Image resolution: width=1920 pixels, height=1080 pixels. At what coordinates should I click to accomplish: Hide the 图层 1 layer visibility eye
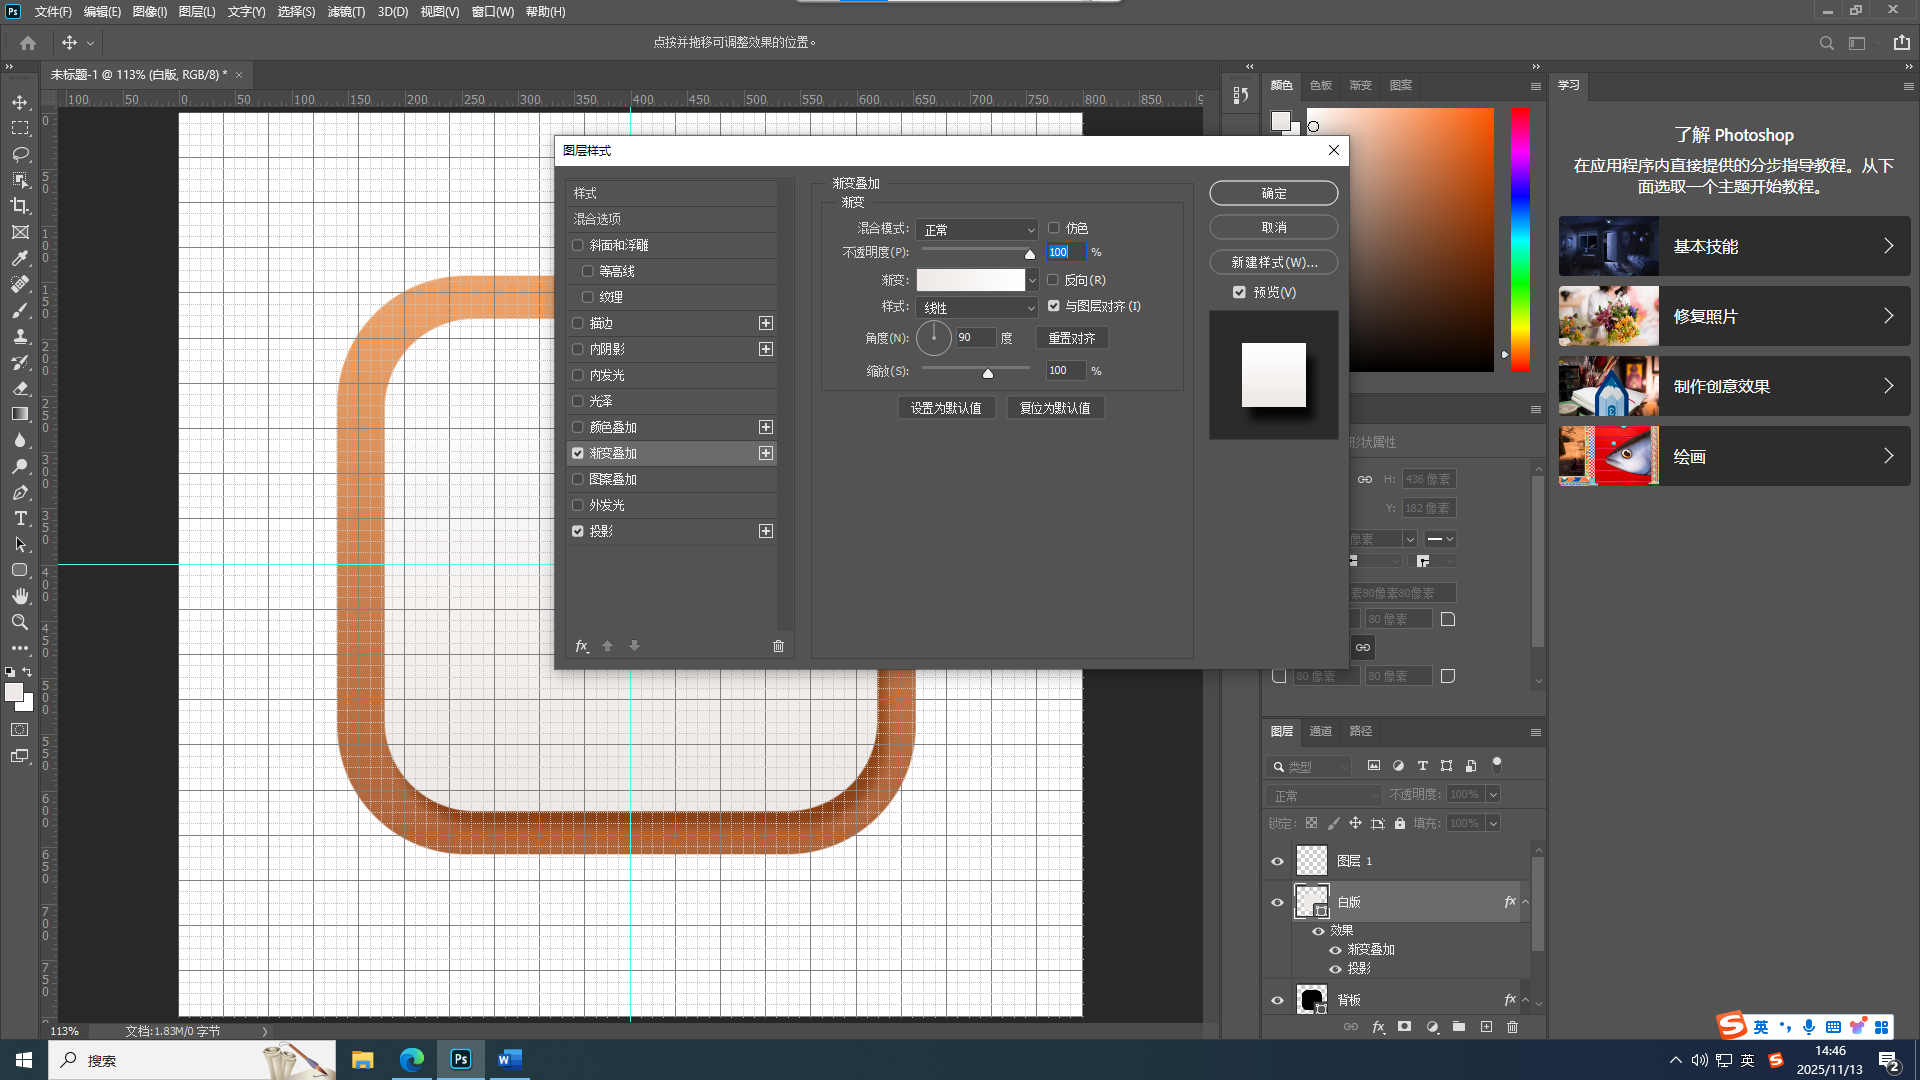(1277, 861)
